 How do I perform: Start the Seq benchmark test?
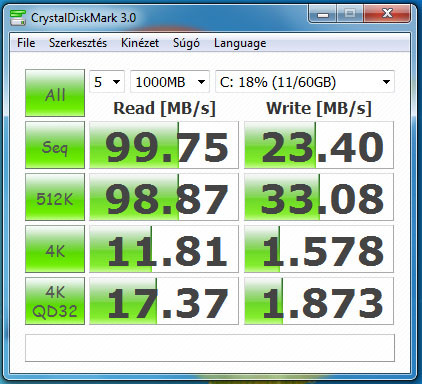pyautogui.click(x=55, y=145)
